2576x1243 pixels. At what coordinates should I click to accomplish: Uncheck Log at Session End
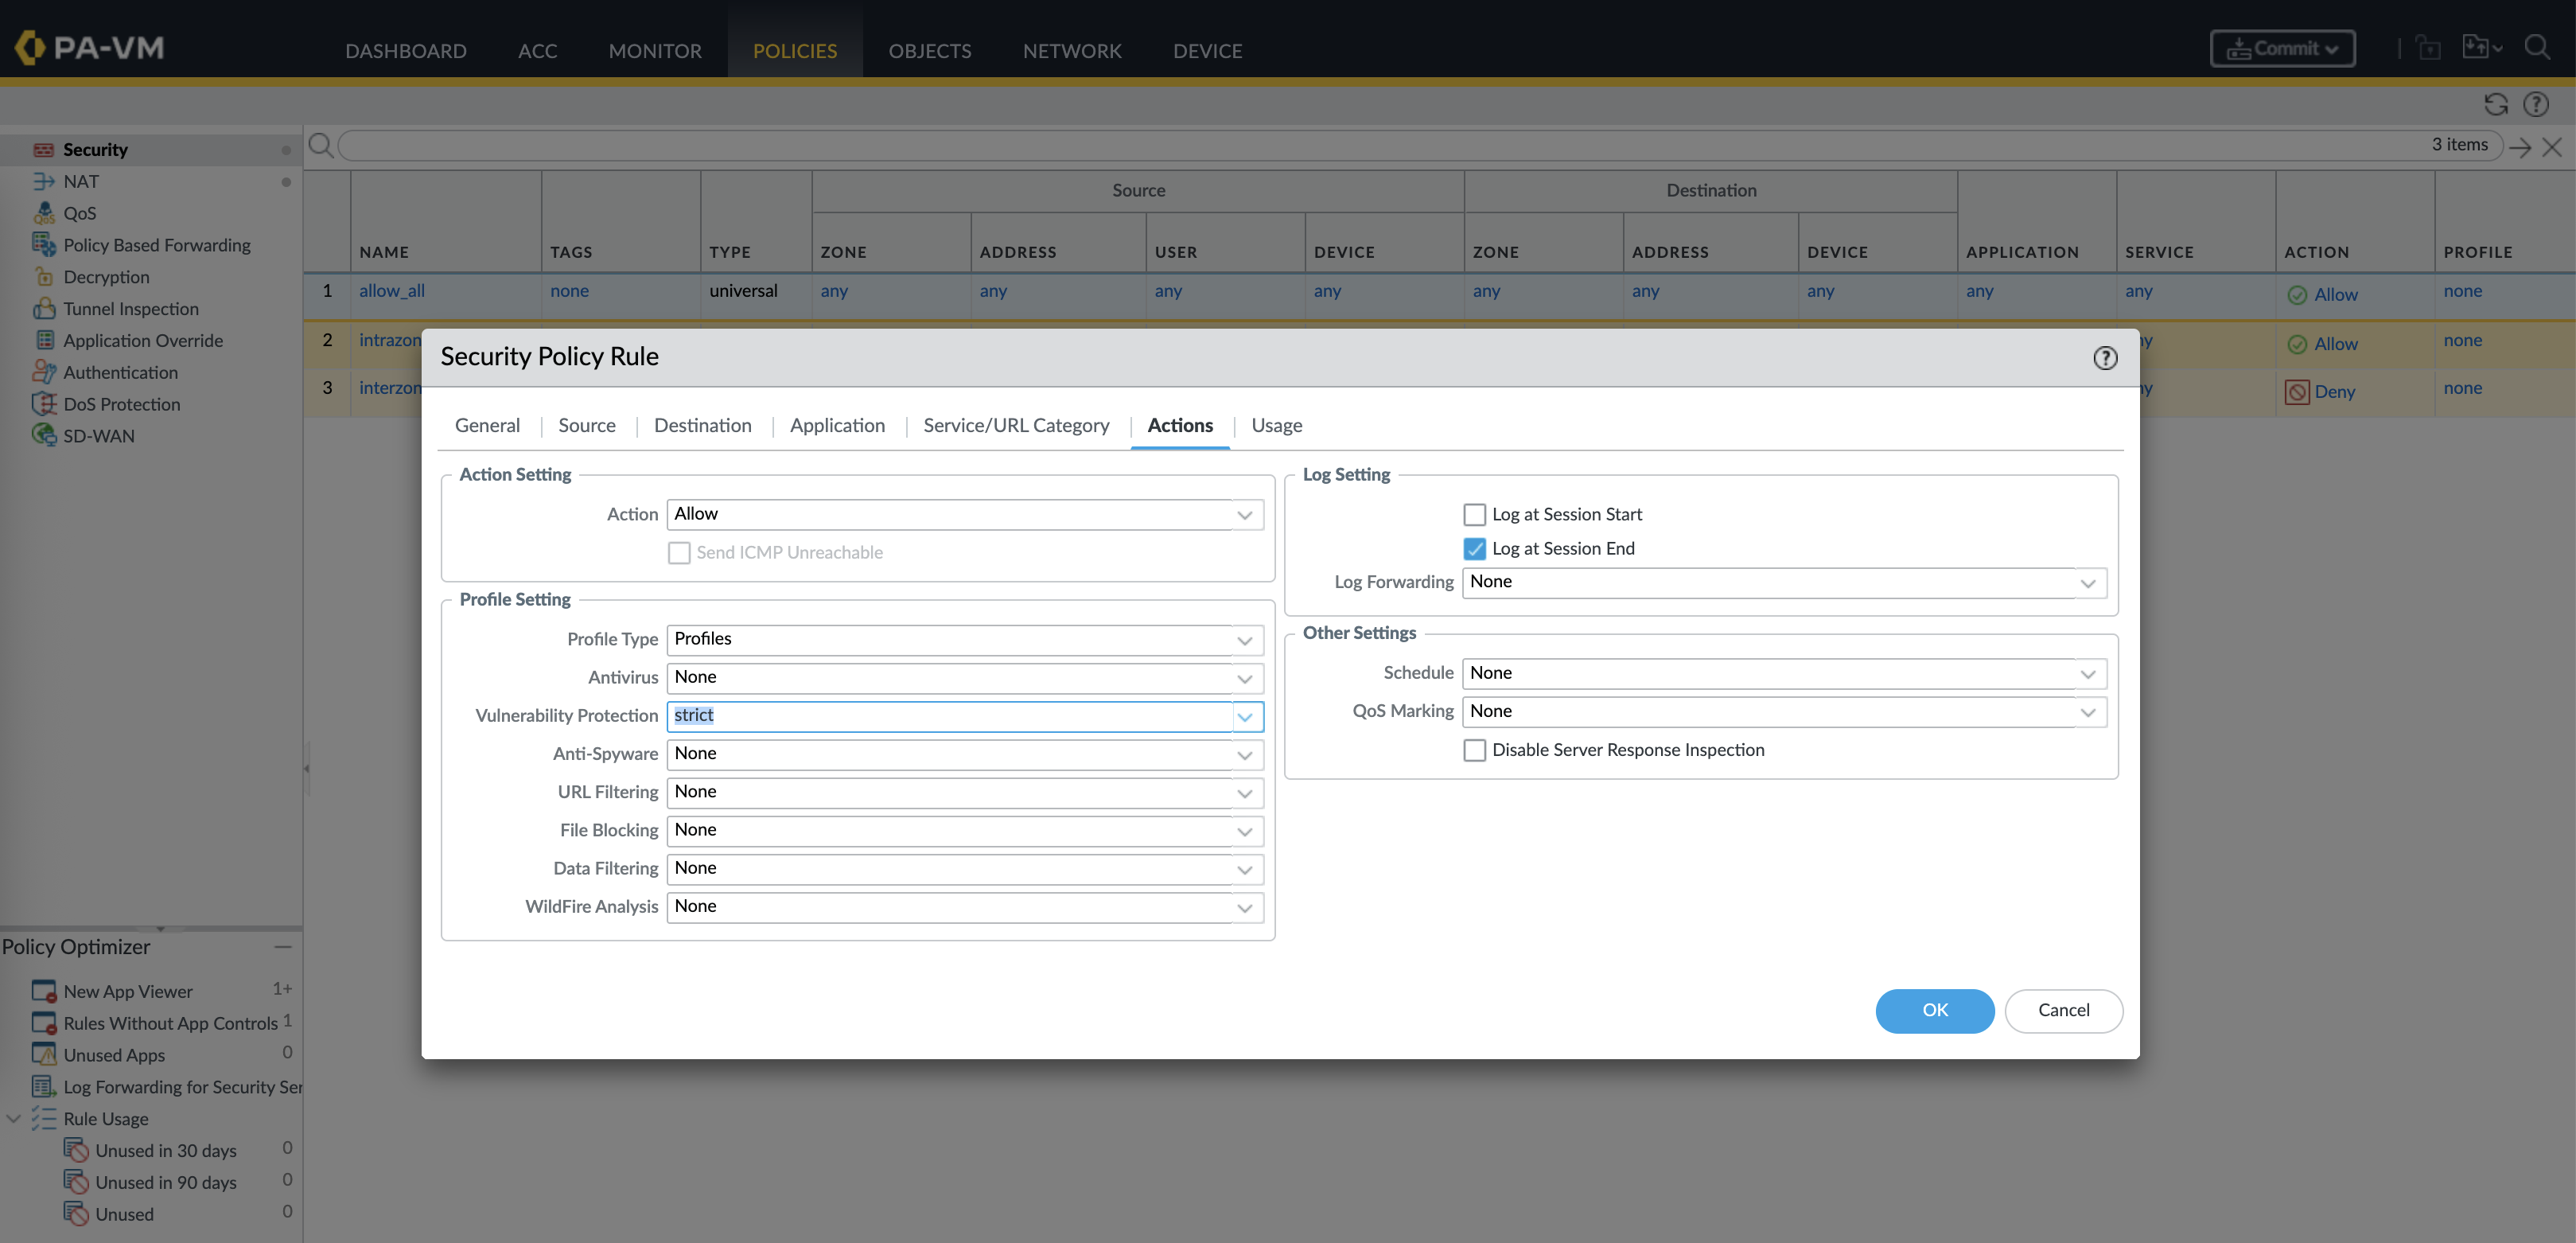(1474, 549)
